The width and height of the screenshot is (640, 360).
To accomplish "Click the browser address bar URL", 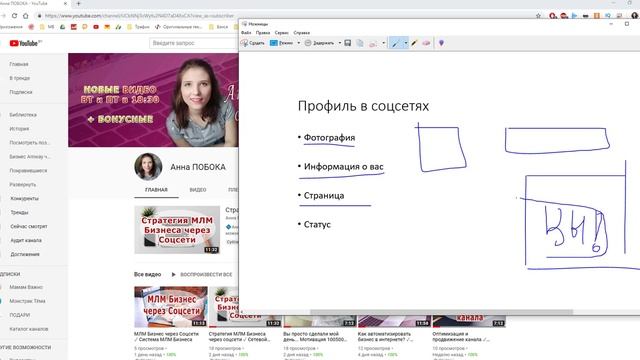I will [139, 16].
